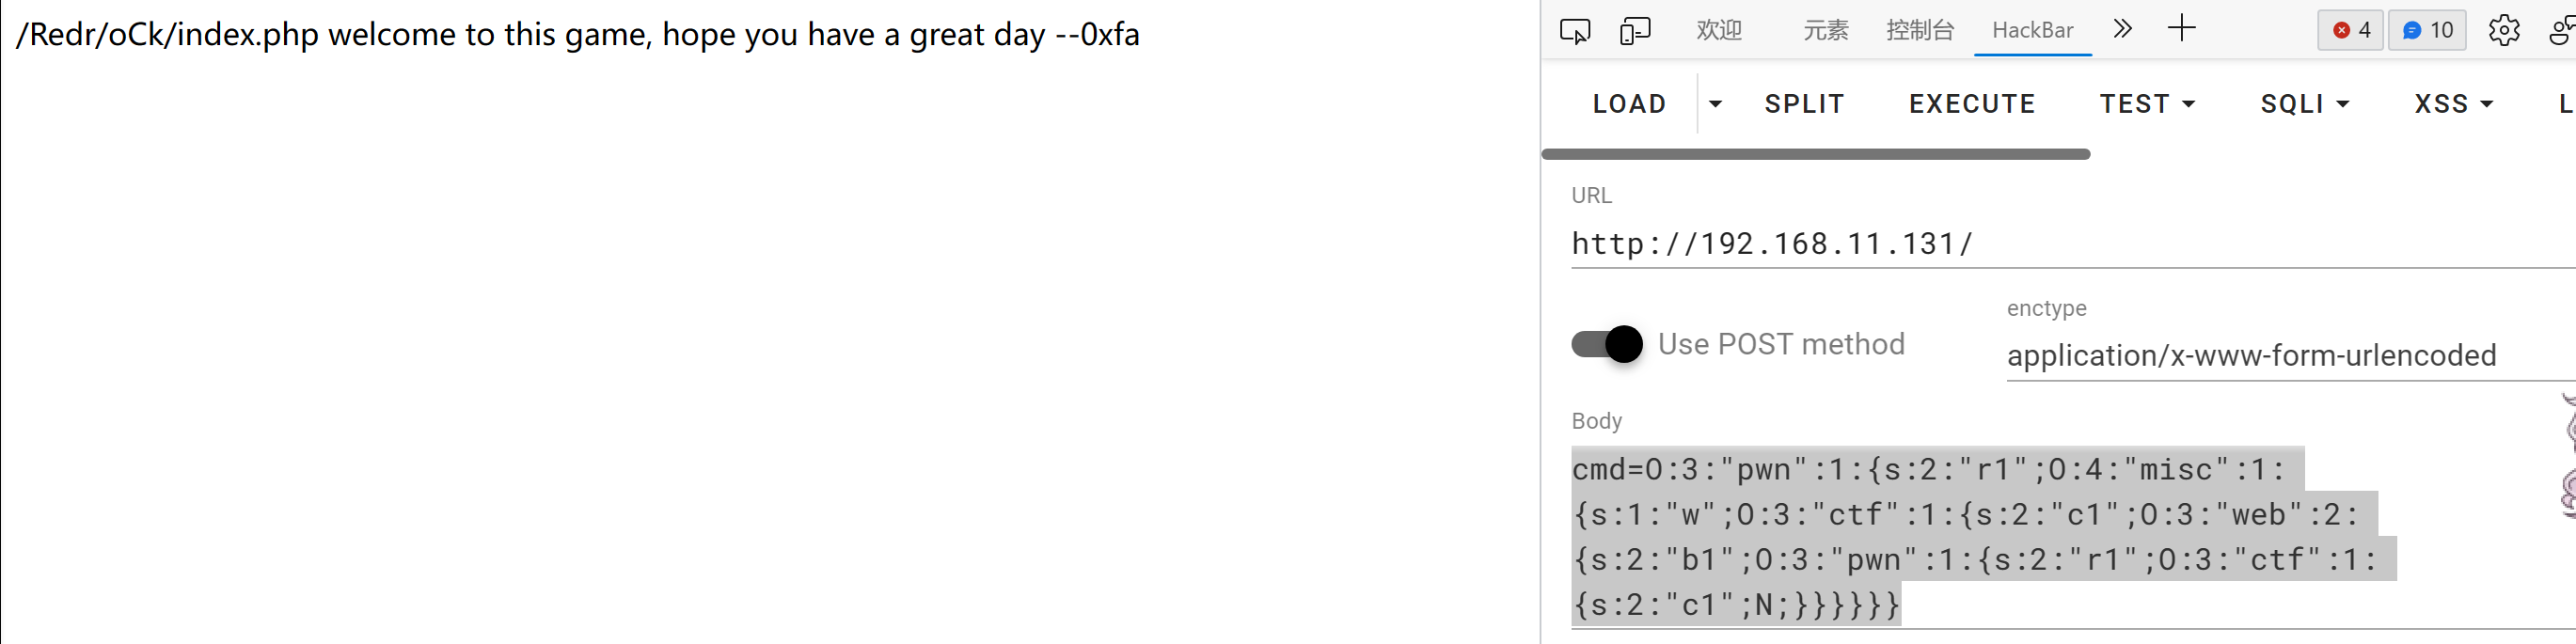Open more DevTools tabs chevron
Screen dimensions: 2576x644
(x=2122, y=29)
